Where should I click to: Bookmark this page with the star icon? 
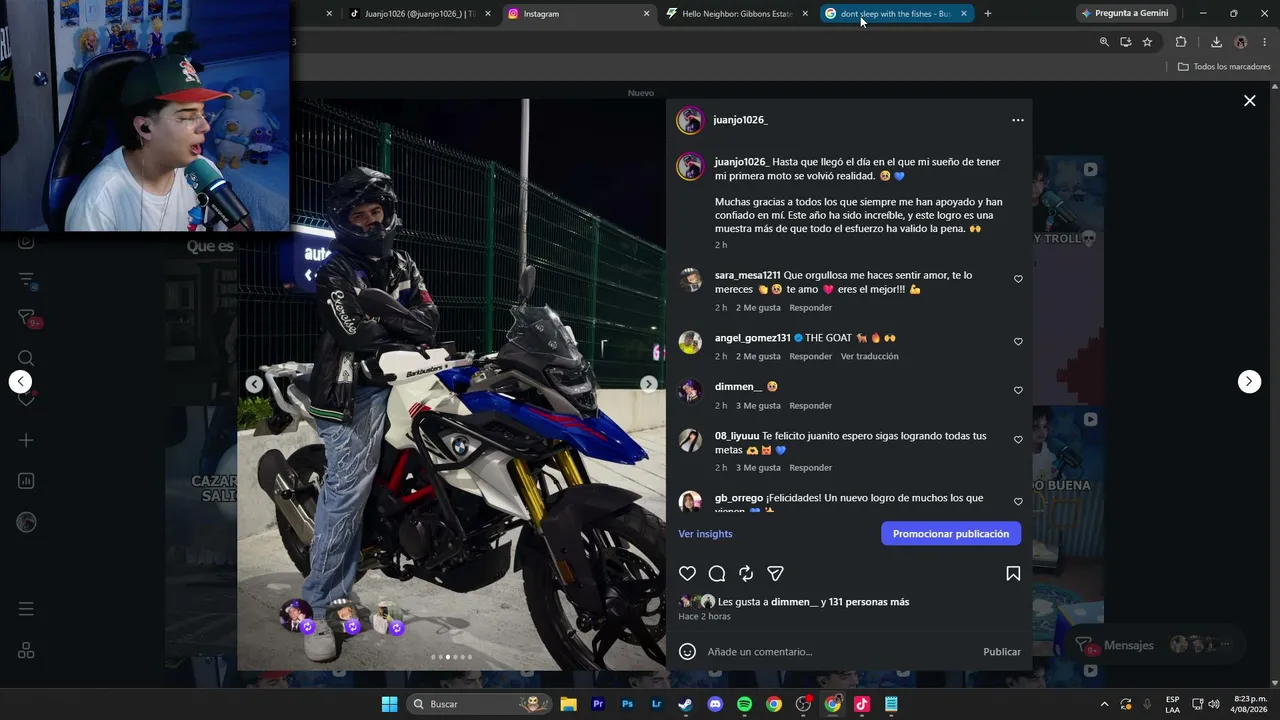coord(1147,42)
